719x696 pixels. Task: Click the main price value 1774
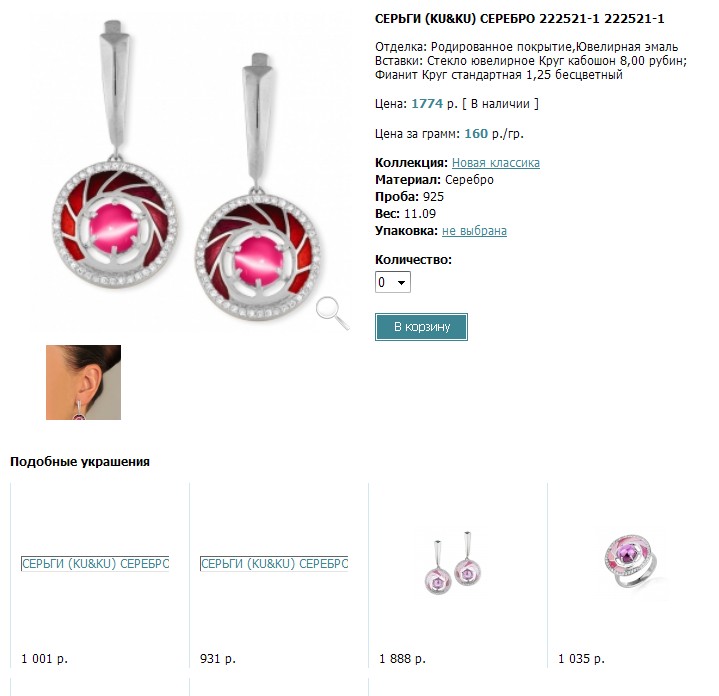tap(427, 104)
